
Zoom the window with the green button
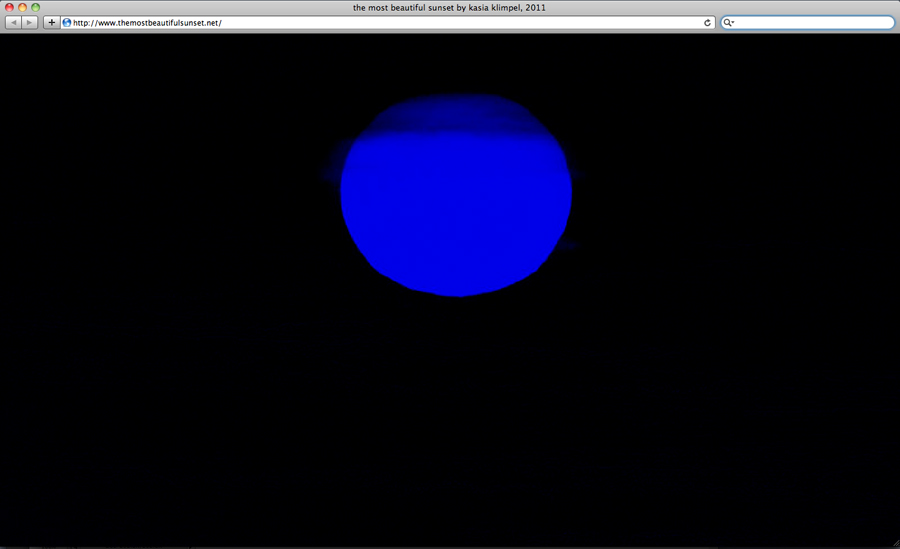coord(36,7)
